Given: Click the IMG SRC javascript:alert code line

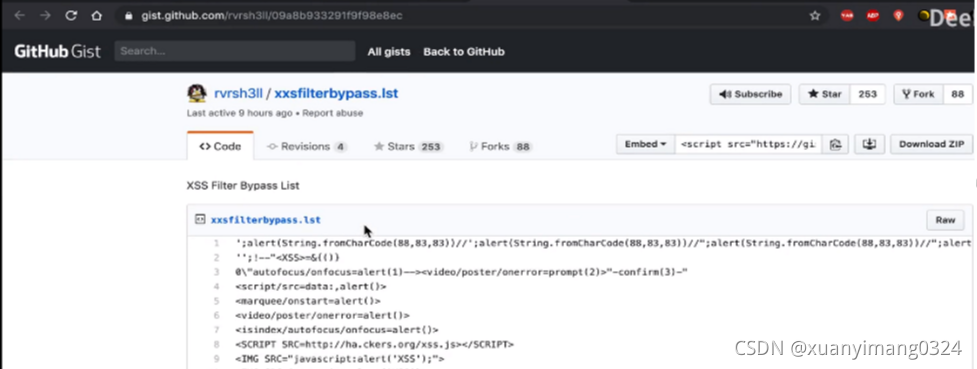Looking at the screenshot, I should tap(340, 359).
